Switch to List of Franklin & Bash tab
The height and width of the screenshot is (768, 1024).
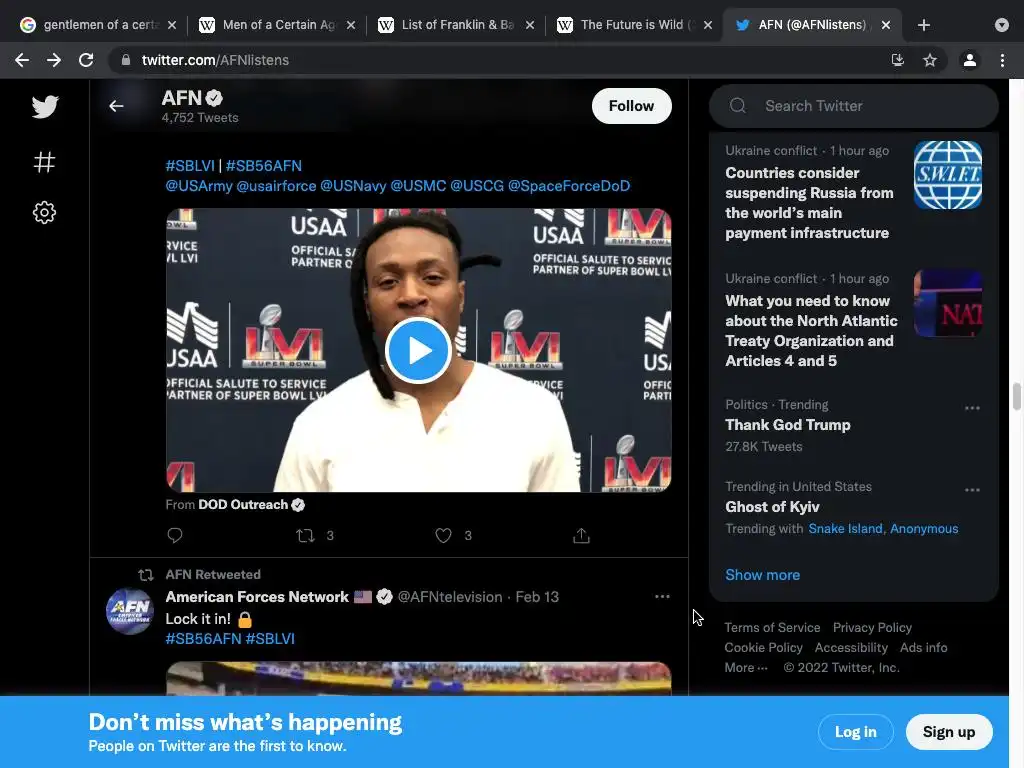(457, 25)
